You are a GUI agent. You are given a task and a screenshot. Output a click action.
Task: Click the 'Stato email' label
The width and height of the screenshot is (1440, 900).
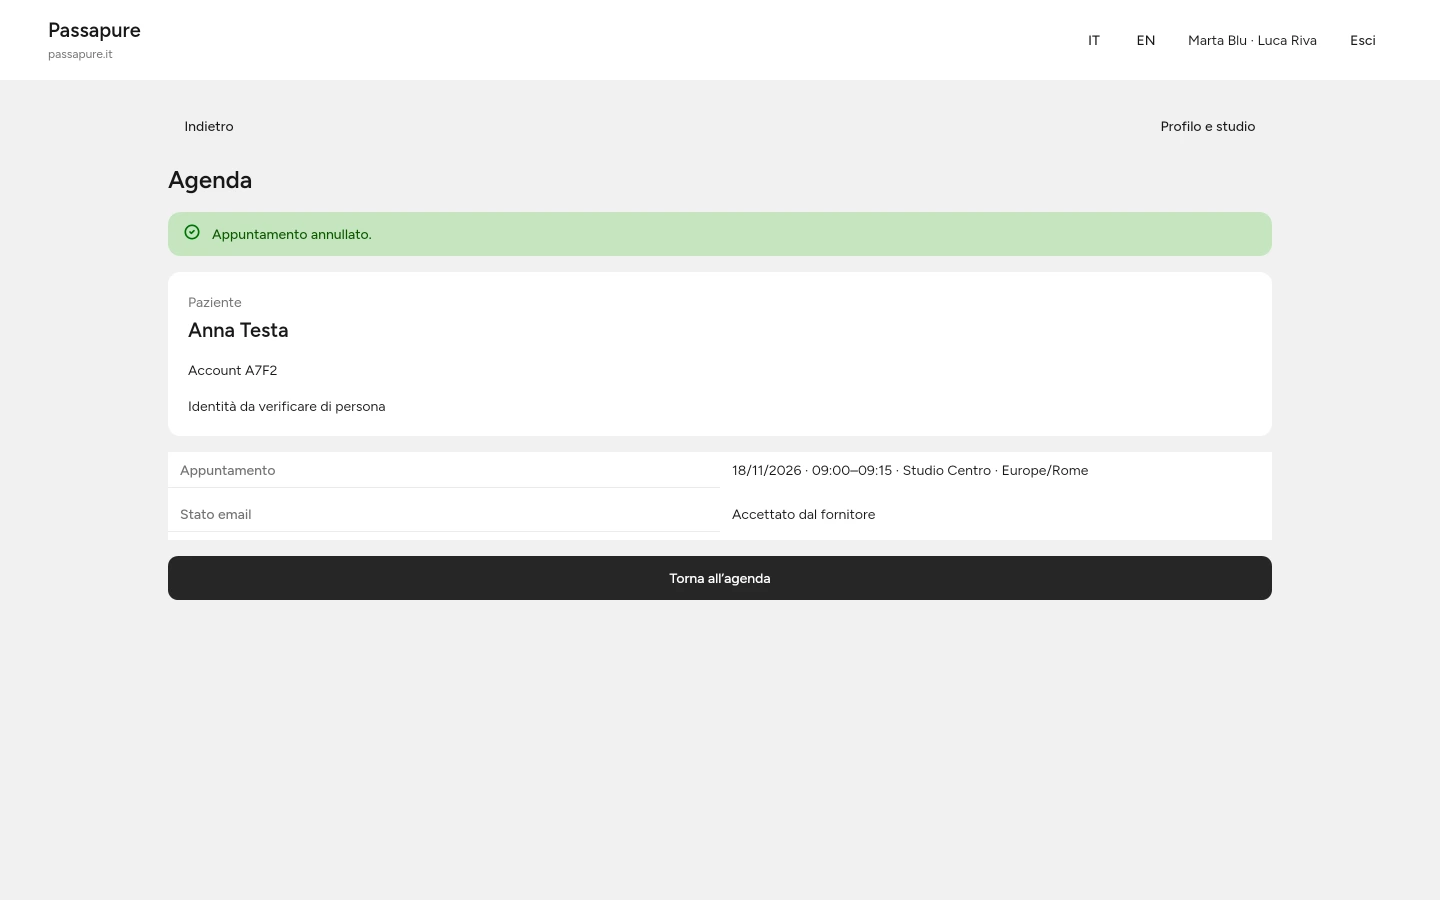[216, 514]
